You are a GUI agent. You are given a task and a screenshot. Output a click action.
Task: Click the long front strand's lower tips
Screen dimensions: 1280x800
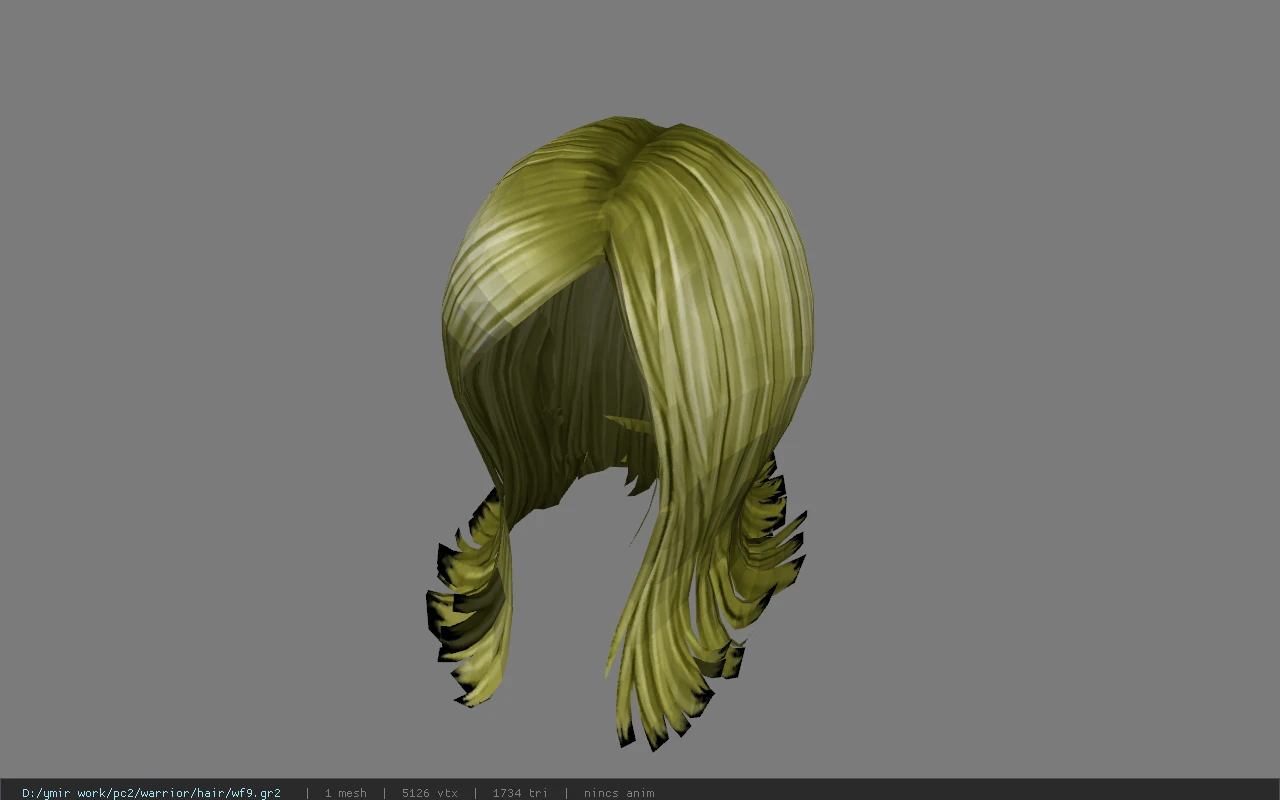click(x=660, y=710)
